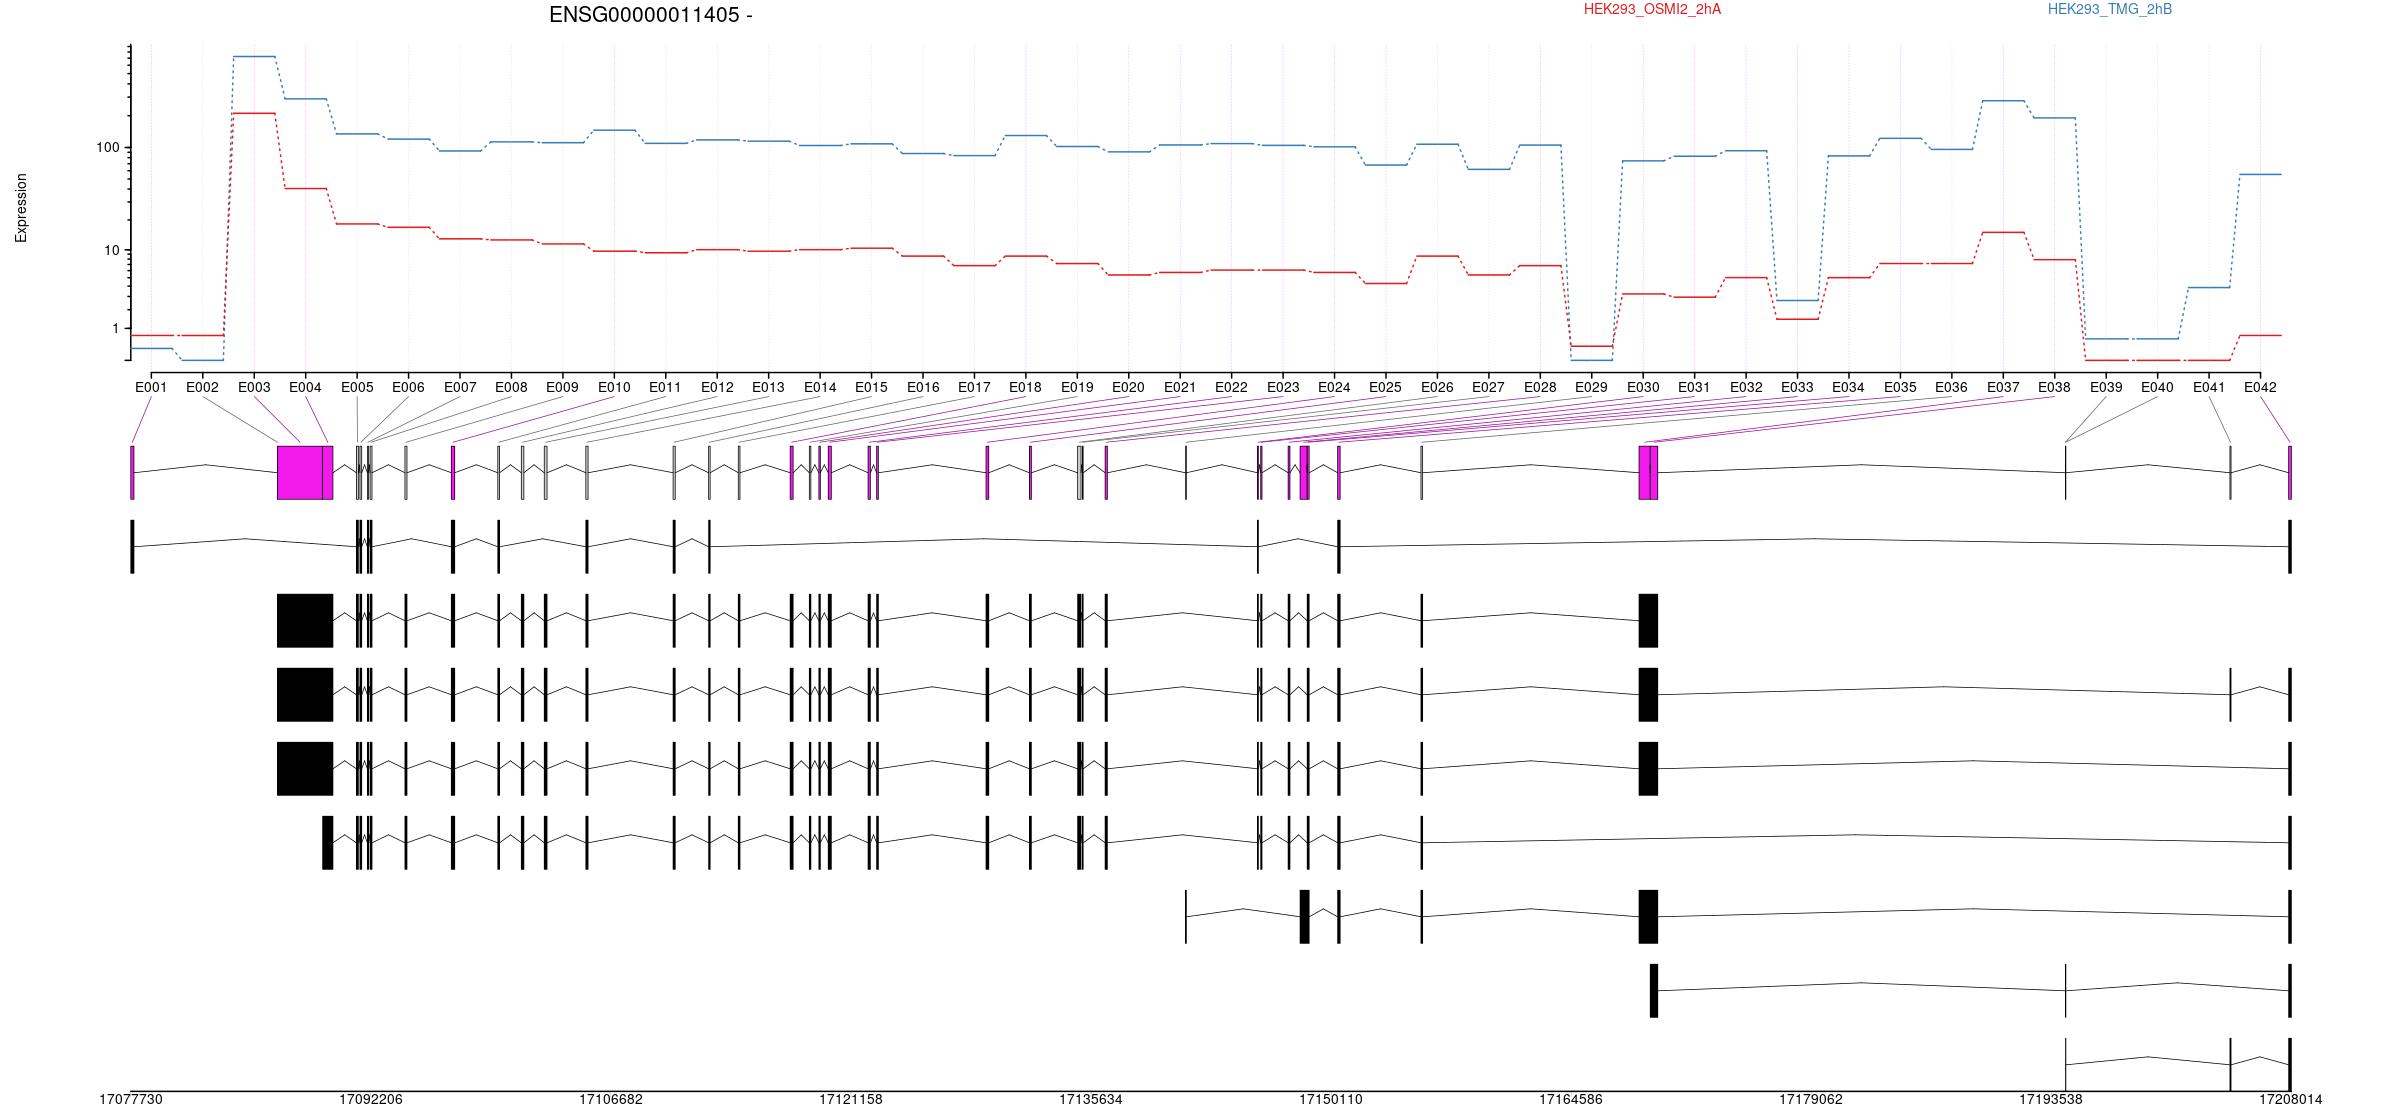Click genomic coordinate 17121158
This screenshot has height=1120, width=2400.
pyautogui.click(x=851, y=1100)
